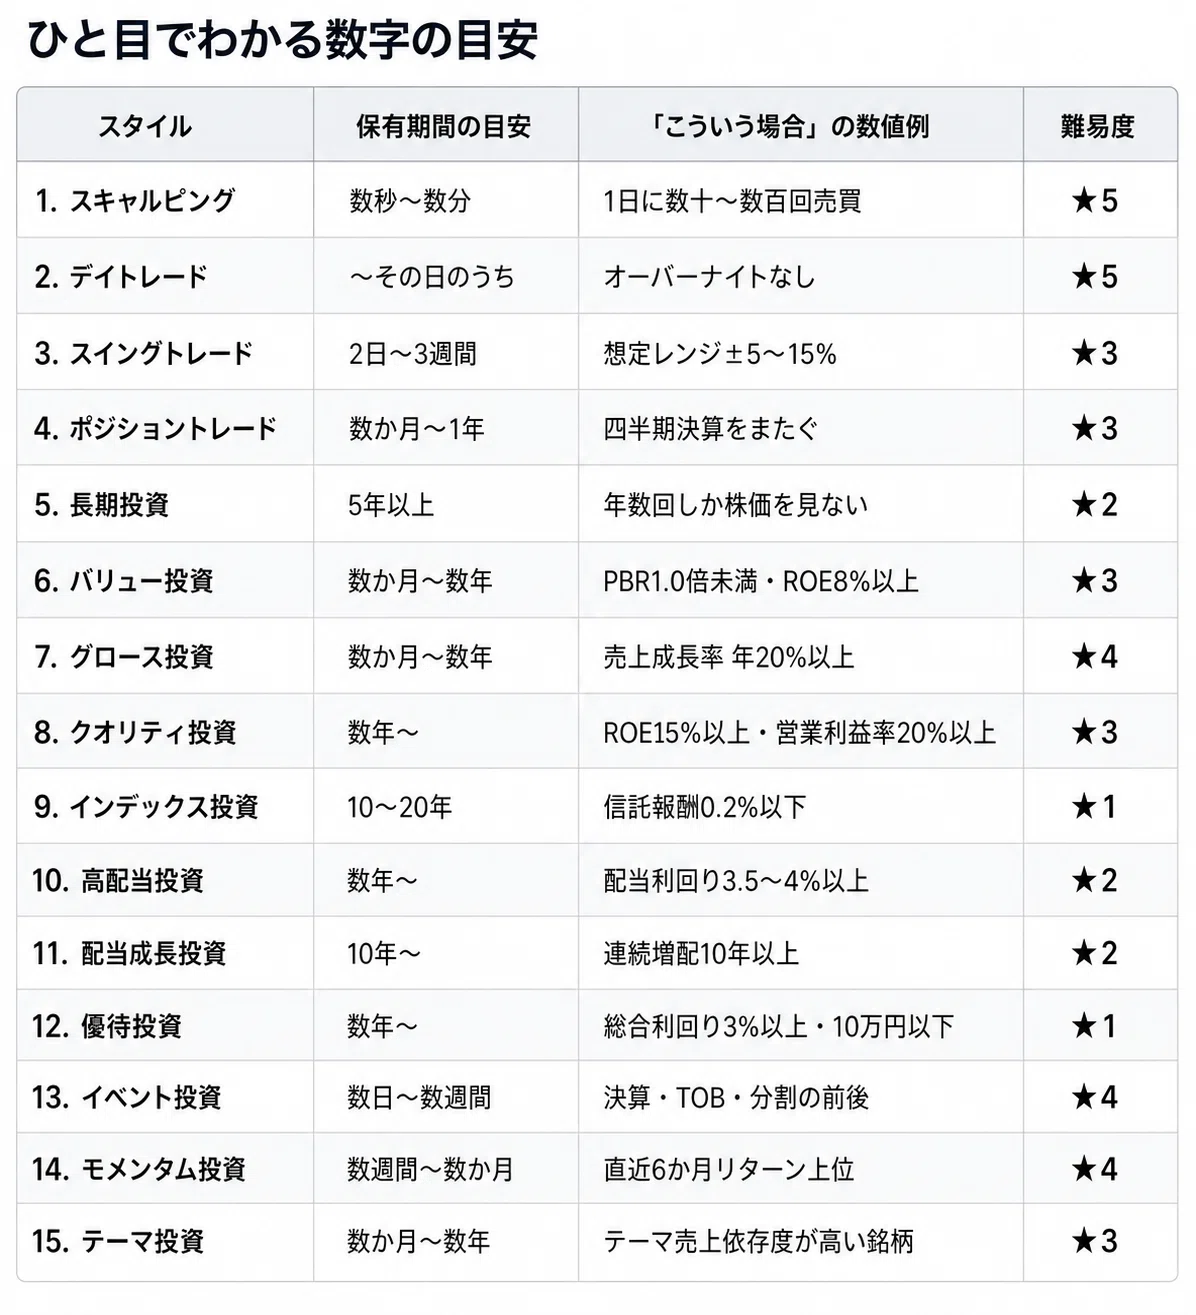Click the 難易度 column header
1196x1315 pixels.
pos(1097,127)
